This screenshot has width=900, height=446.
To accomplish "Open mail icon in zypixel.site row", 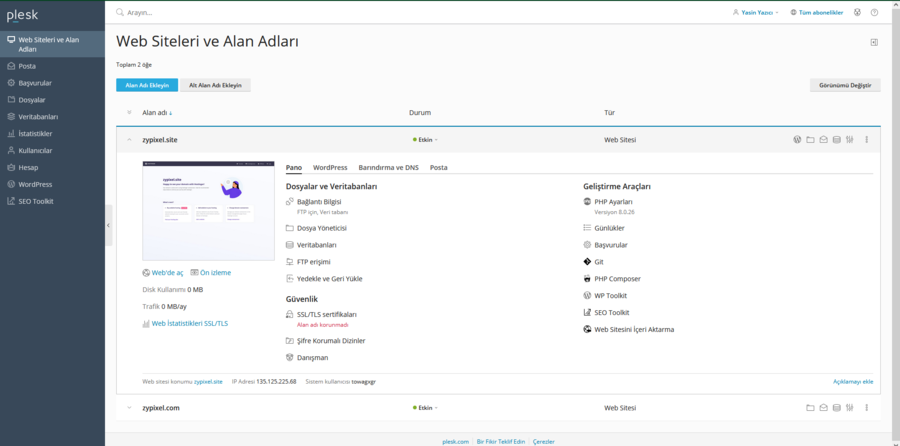I will tap(823, 139).
